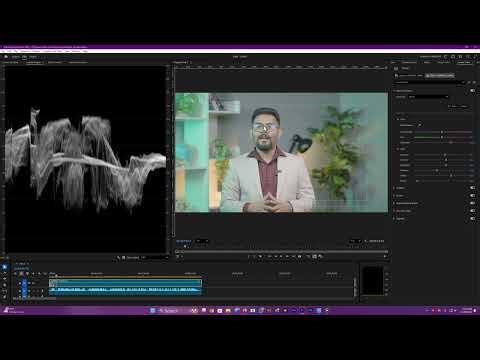Click the White Balance eyedropper
This screenshot has height=360, width=480.
pyautogui.click(x=420, y=125)
